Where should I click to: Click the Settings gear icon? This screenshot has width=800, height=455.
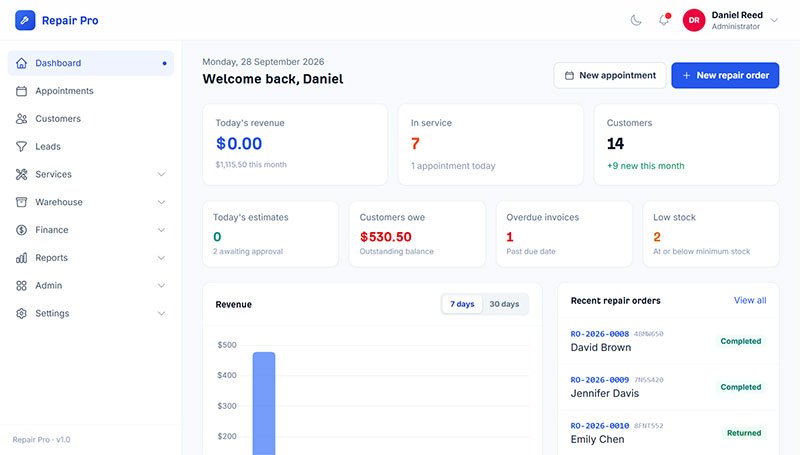(x=21, y=313)
